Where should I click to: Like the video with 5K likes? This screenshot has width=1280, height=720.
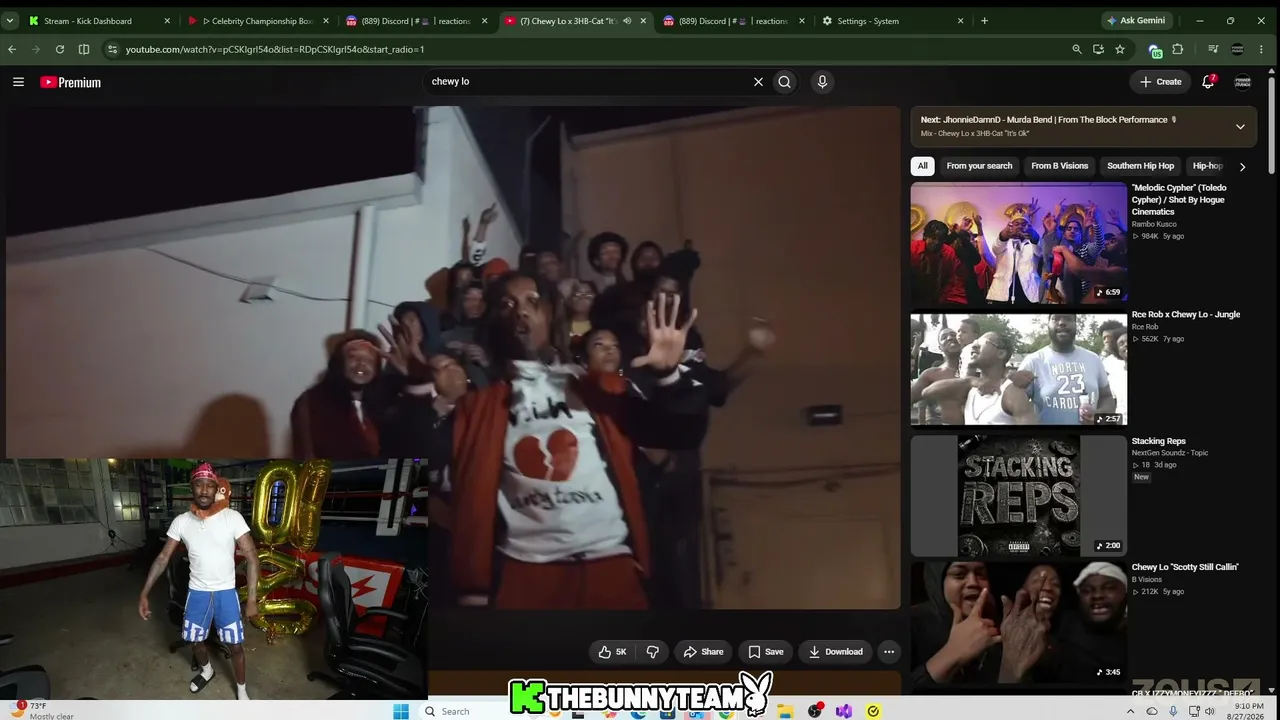pos(612,652)
